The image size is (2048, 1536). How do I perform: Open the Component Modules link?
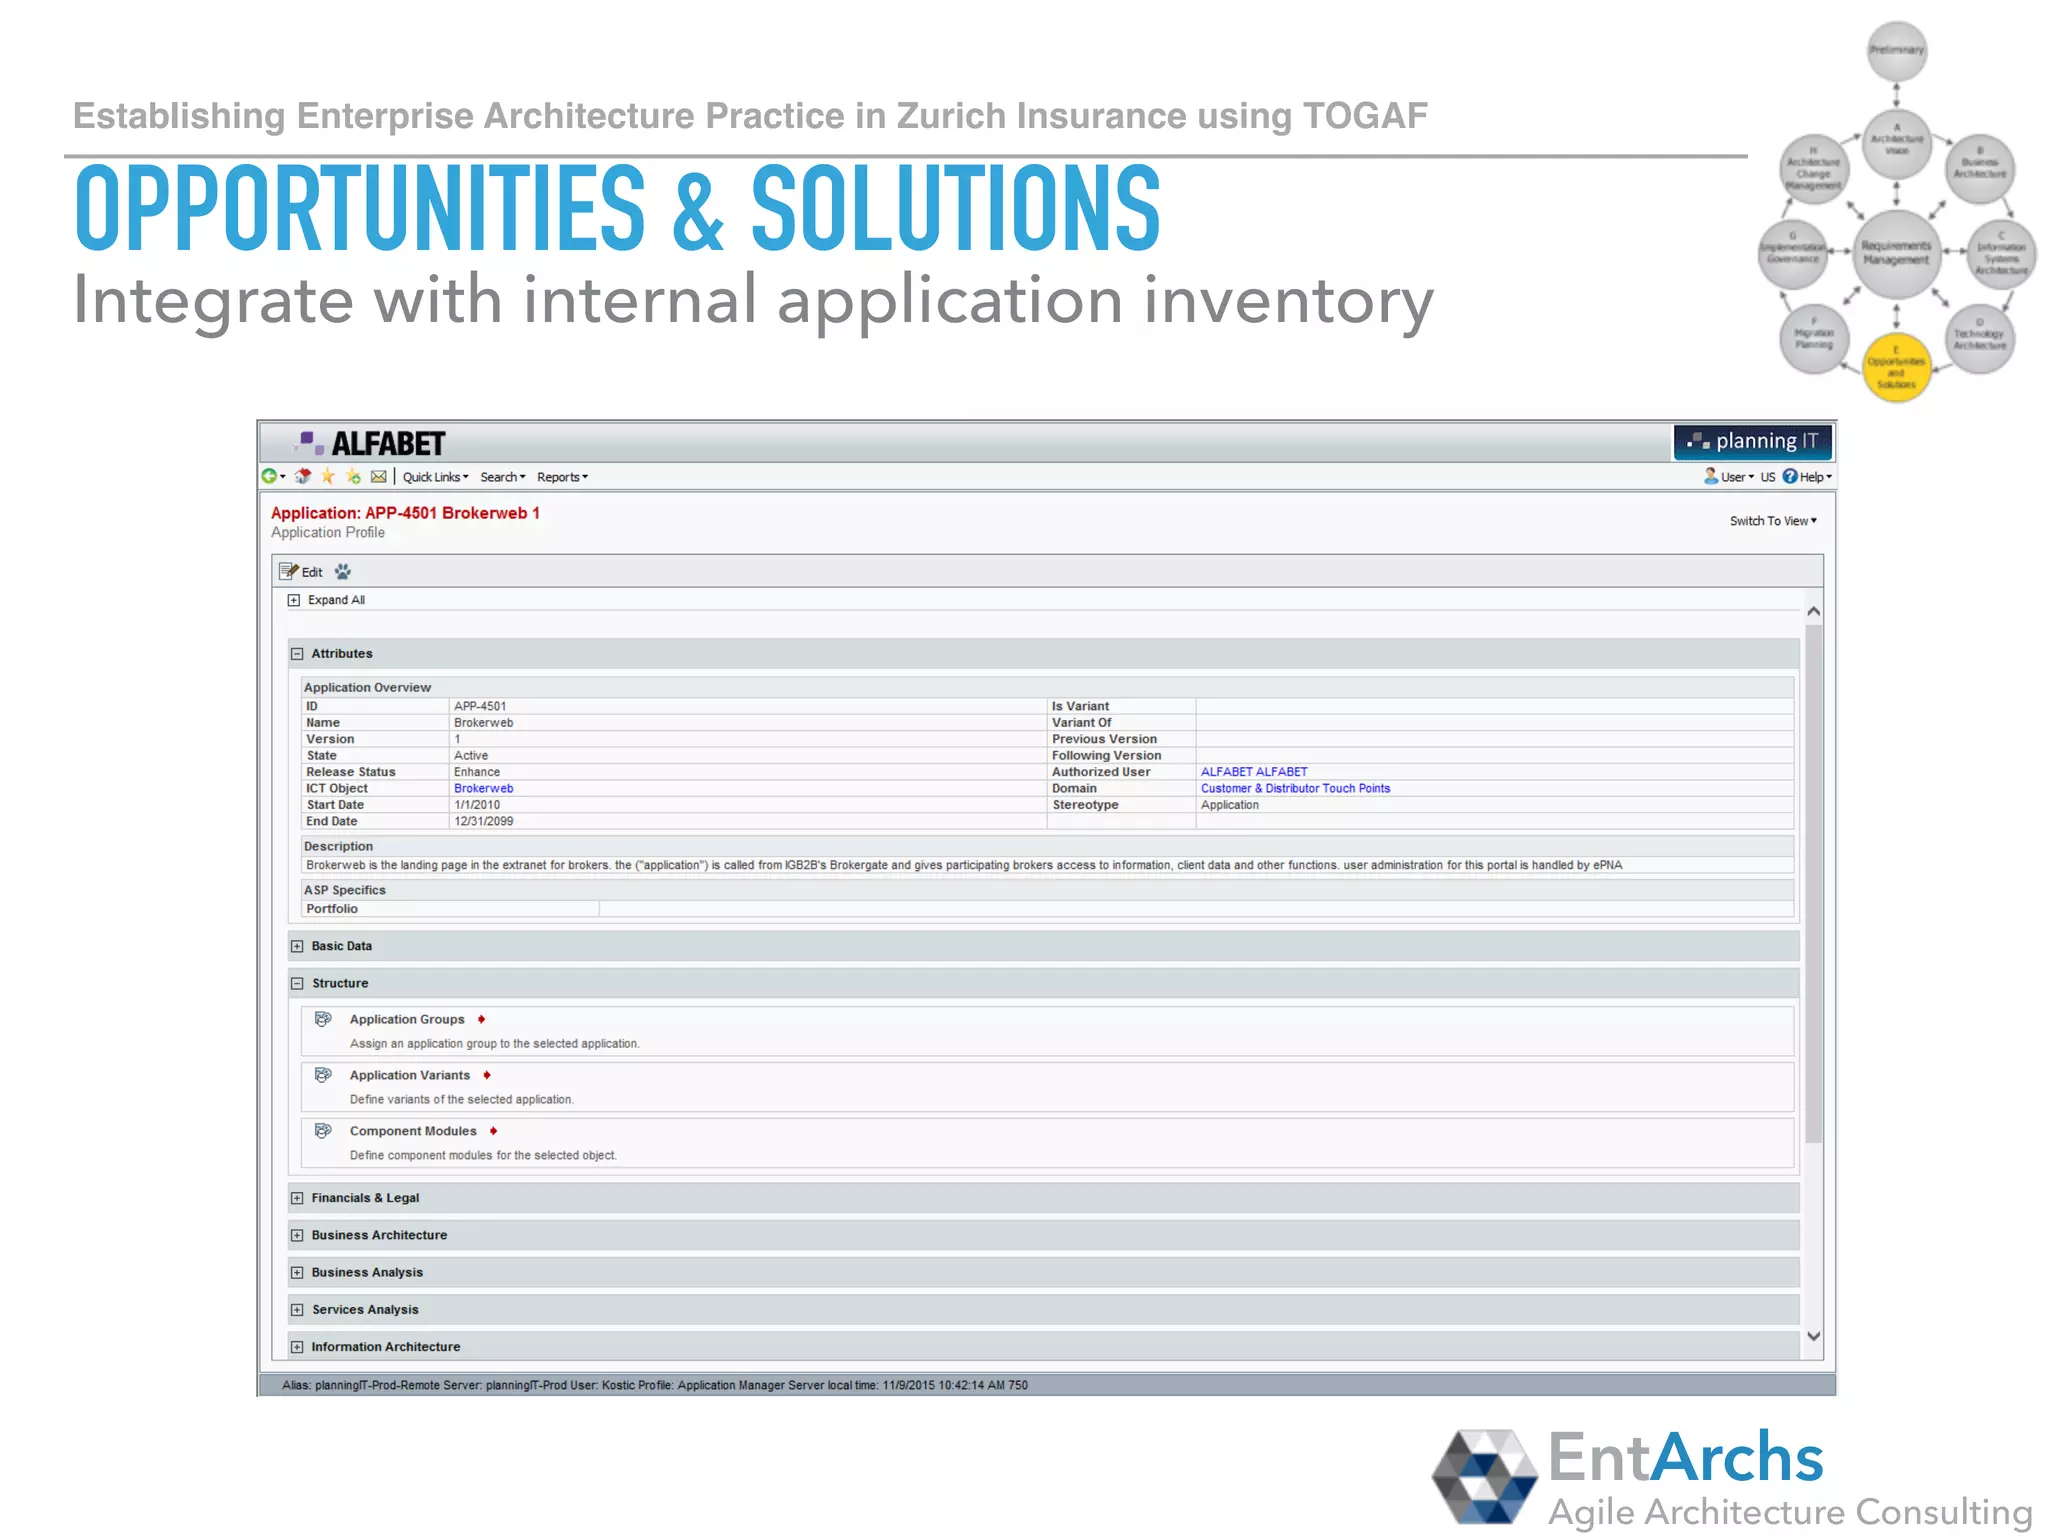pos(413,1132)
